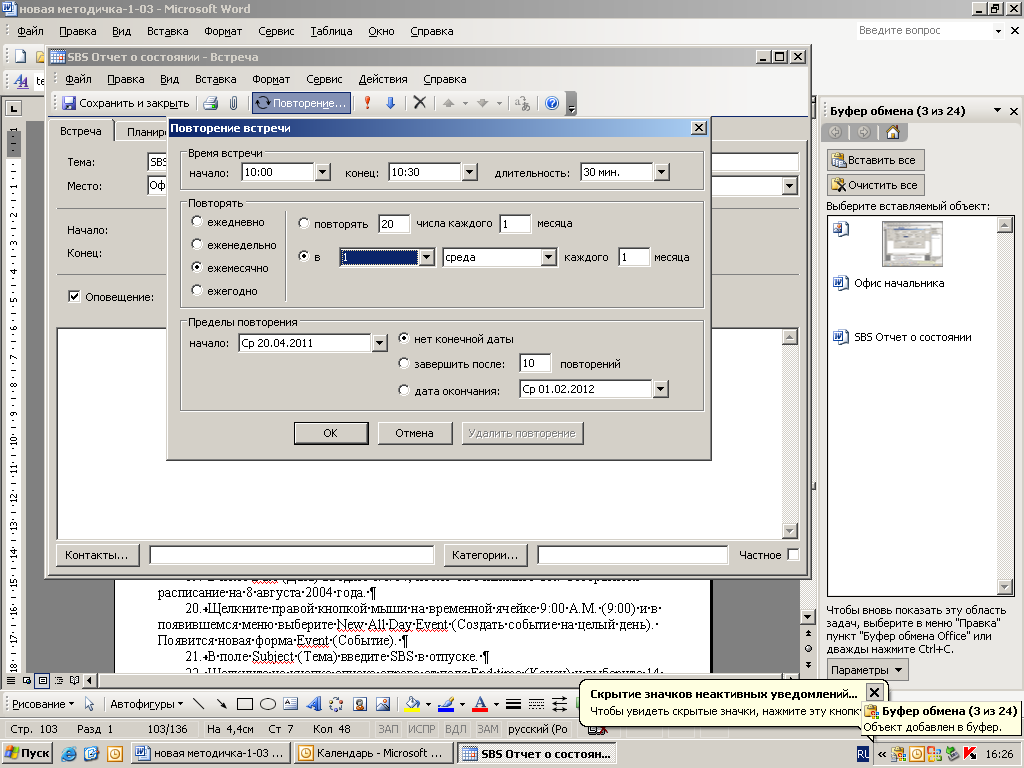Click Save and Close (Сохранить и закрыть)
Image resolution: width=1024 pixels, height=768 pixels.
pyautogui.click(x=125, y=103)
